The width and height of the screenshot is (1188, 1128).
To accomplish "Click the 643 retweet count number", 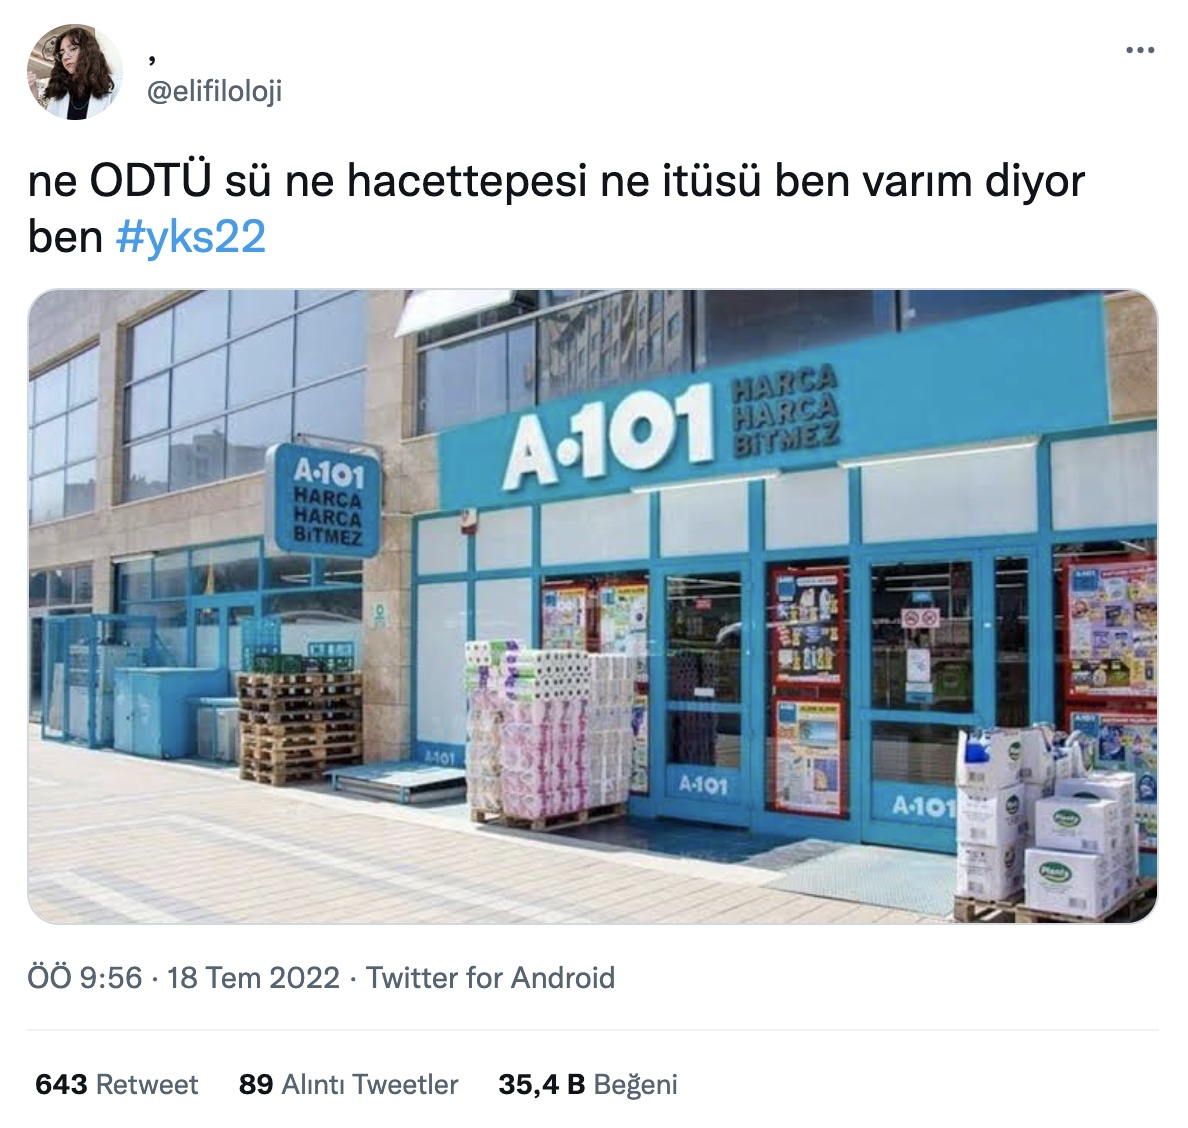I will [61, 1084].
